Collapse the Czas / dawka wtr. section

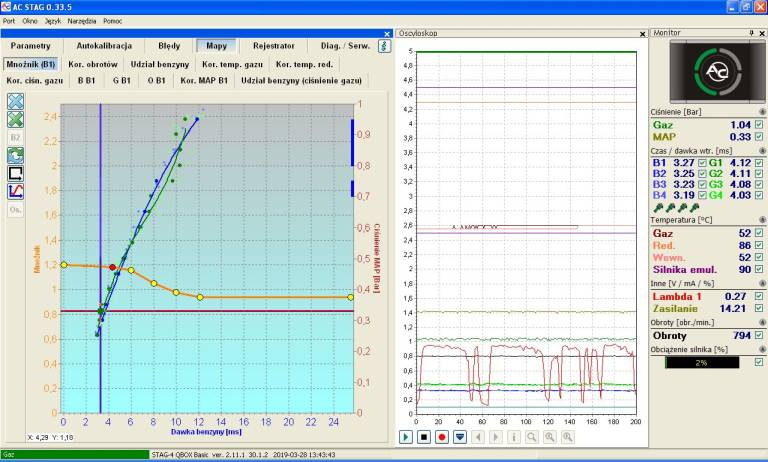pos(762,151)
